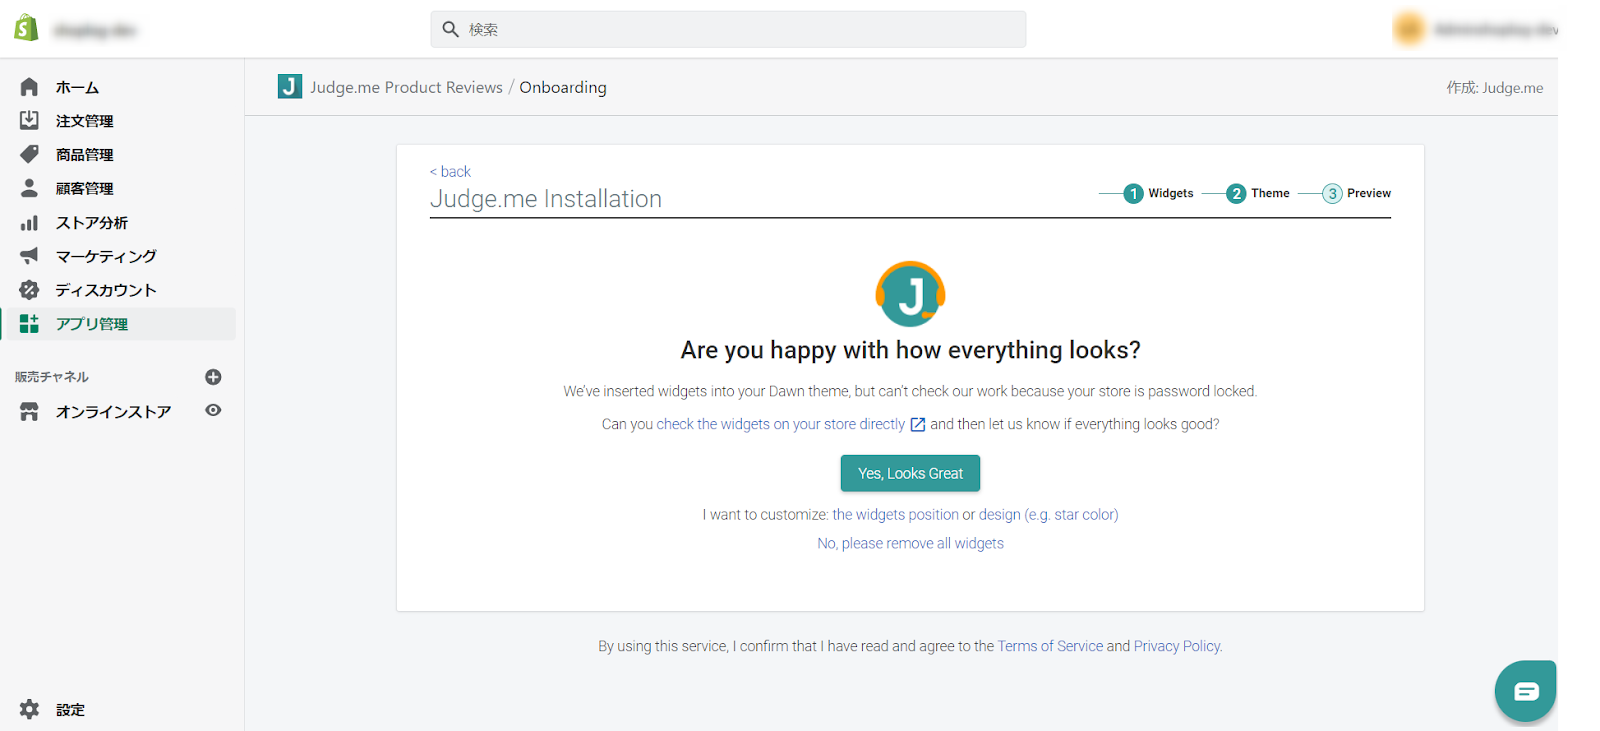
Task: Focus the 検索 search field
Action: click(x=728, y=29)
